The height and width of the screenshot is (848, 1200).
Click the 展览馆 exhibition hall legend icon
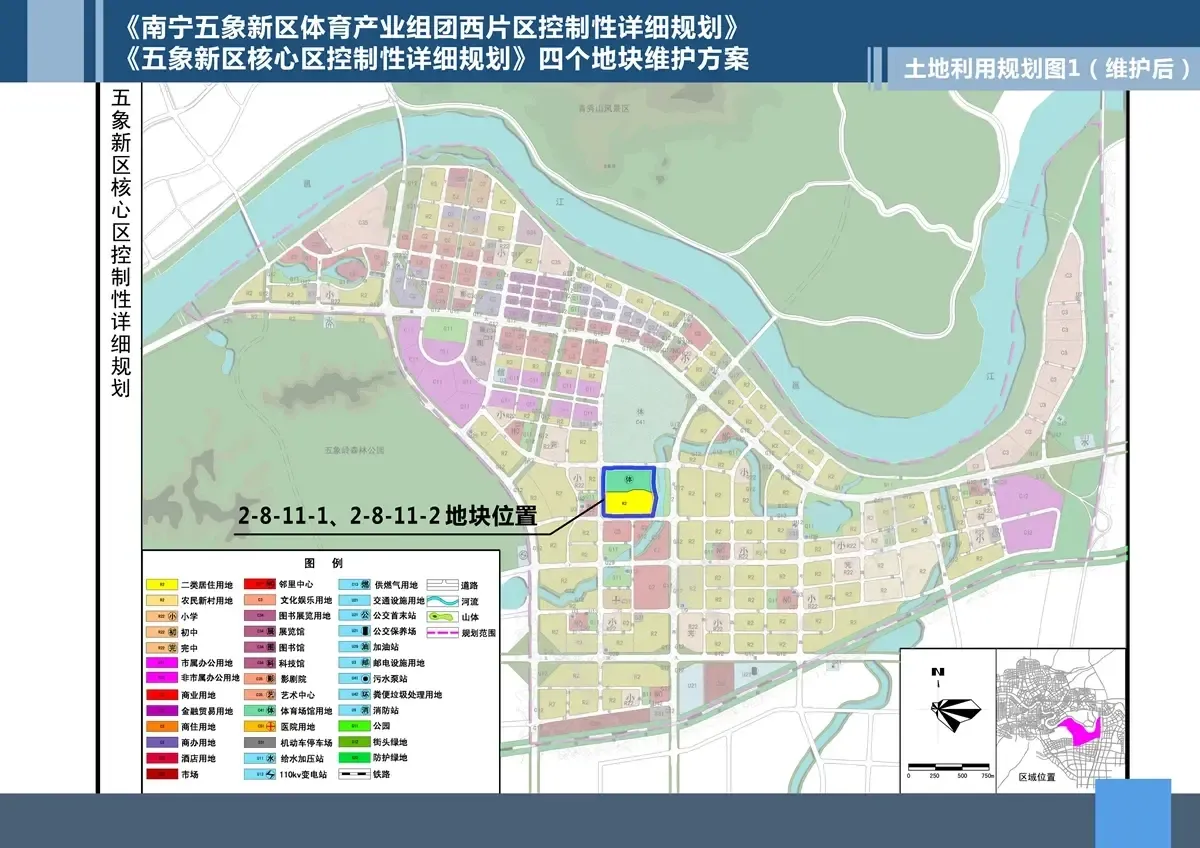pos(270,632)
